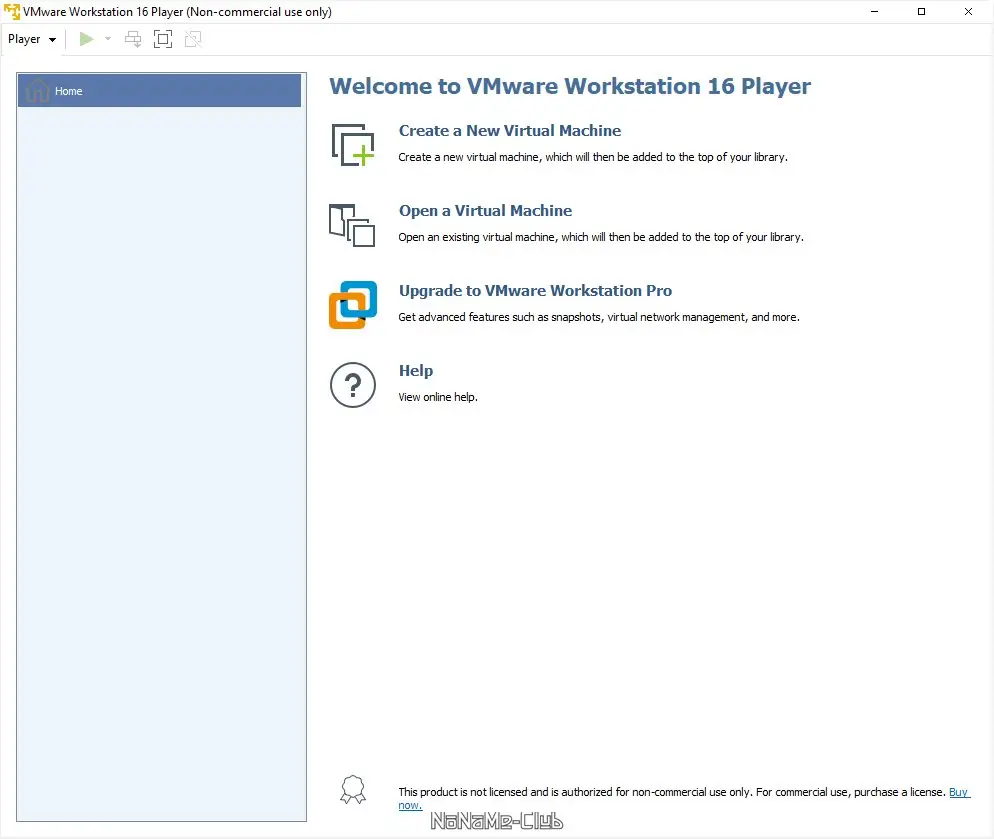Click the Home house icon
The height and width of the screenshot is (839, 994).
37,91
